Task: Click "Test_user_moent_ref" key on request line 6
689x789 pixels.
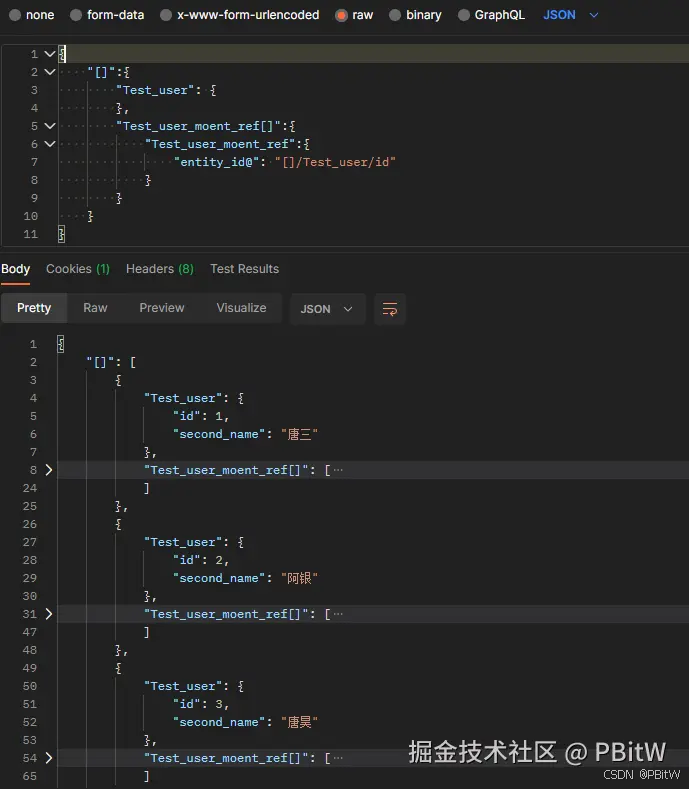Action: point(220,144)
